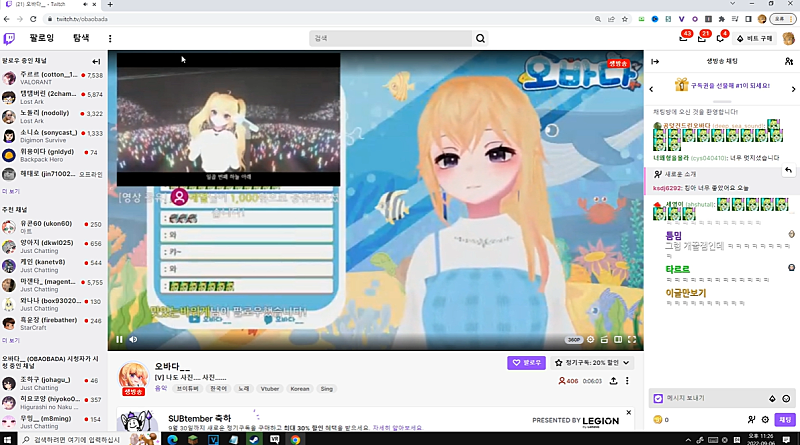Open emote picker in chat input
The width and height of the screenshot is (800, 445).
[786, 399]
